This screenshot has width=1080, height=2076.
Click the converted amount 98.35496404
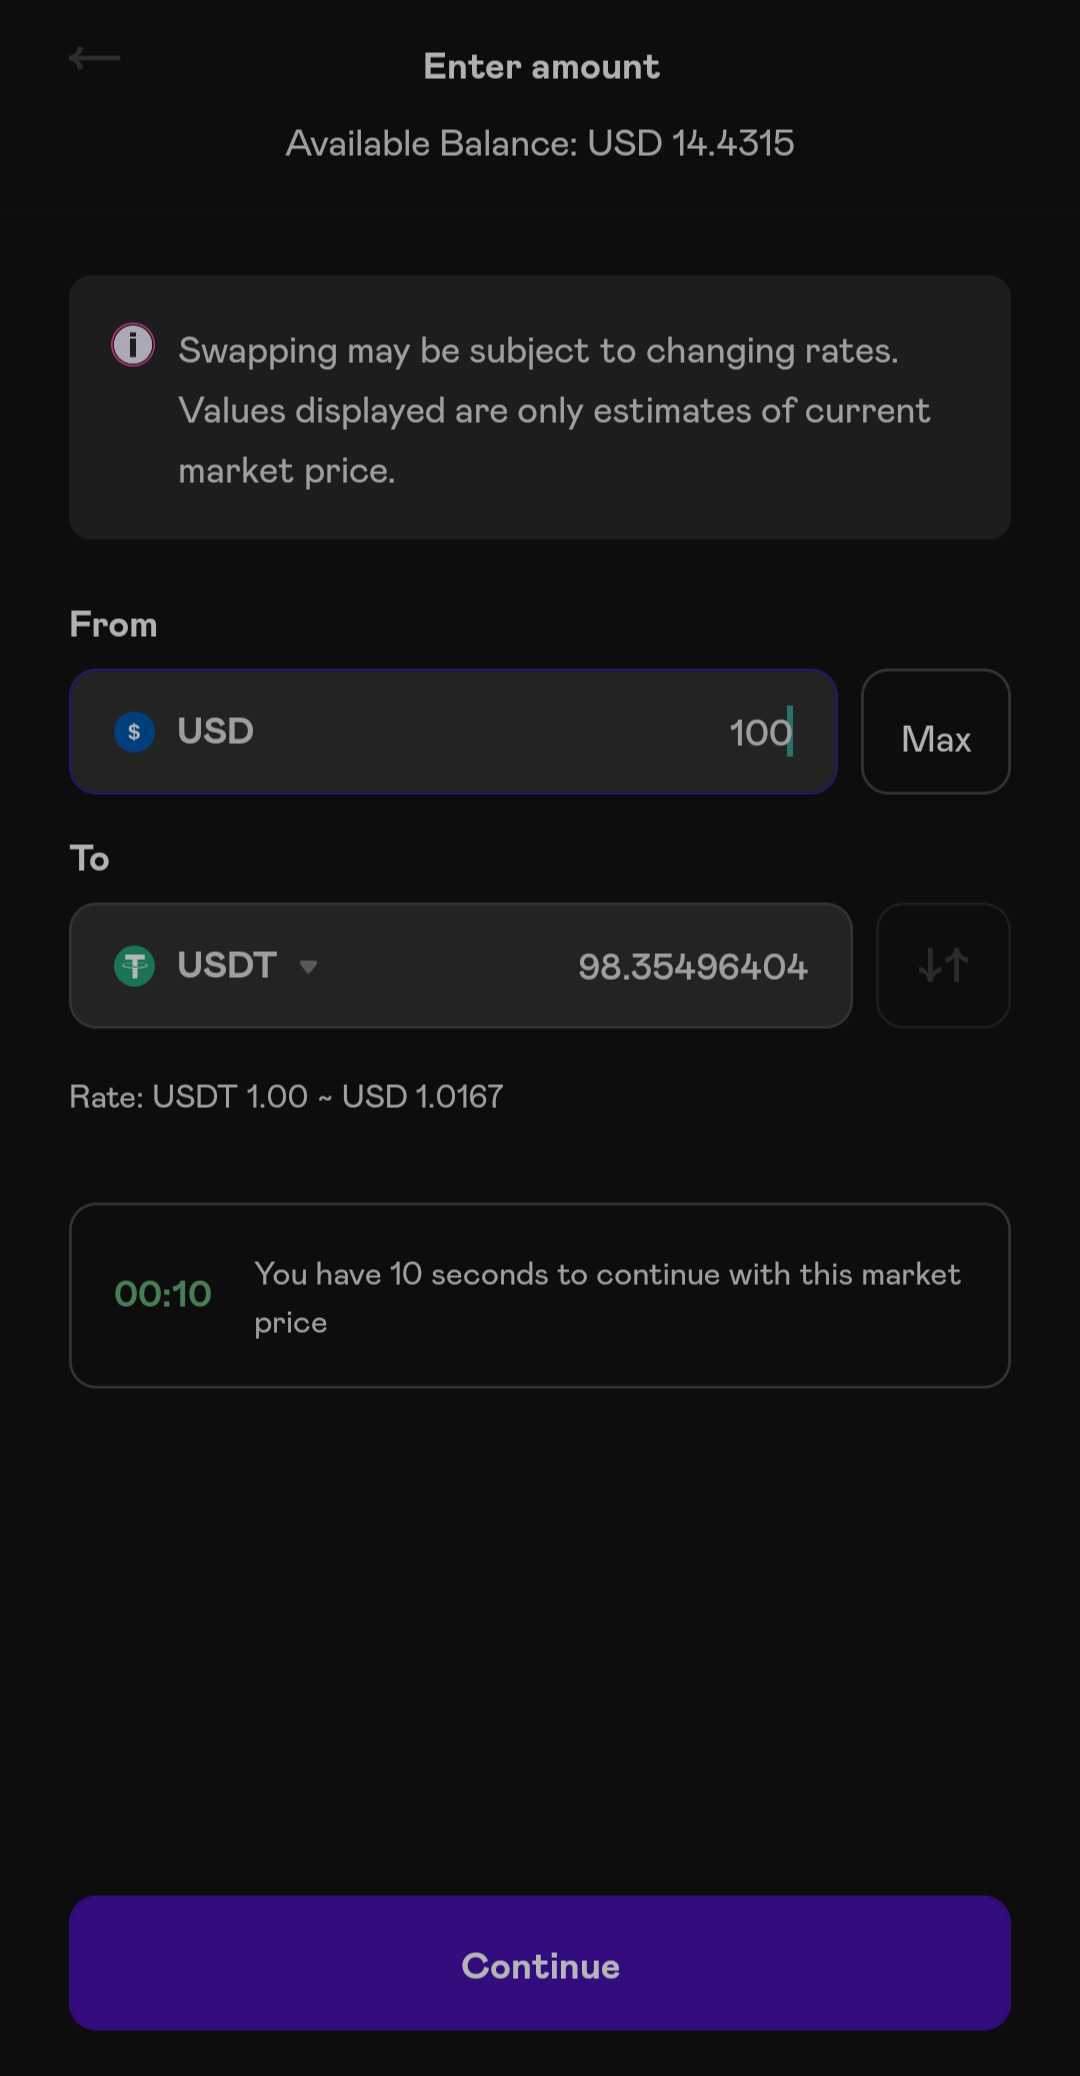[x=692, y=967]
